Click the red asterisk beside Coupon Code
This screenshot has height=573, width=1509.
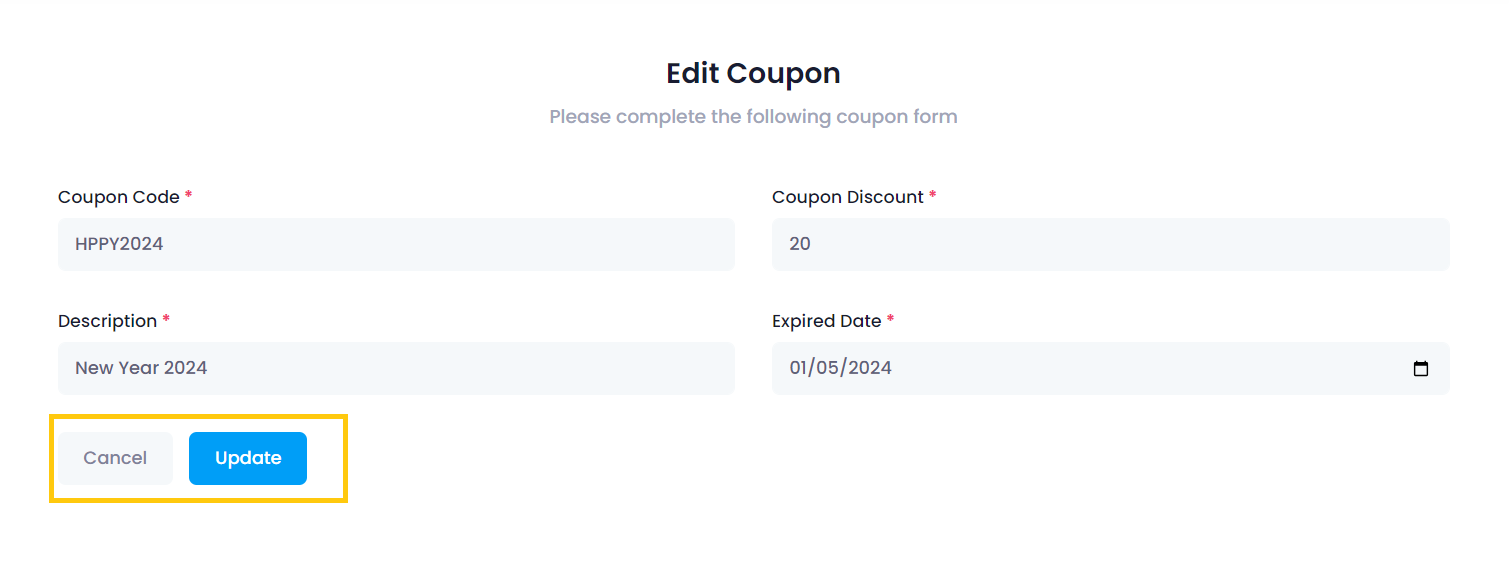pos(188,196)
